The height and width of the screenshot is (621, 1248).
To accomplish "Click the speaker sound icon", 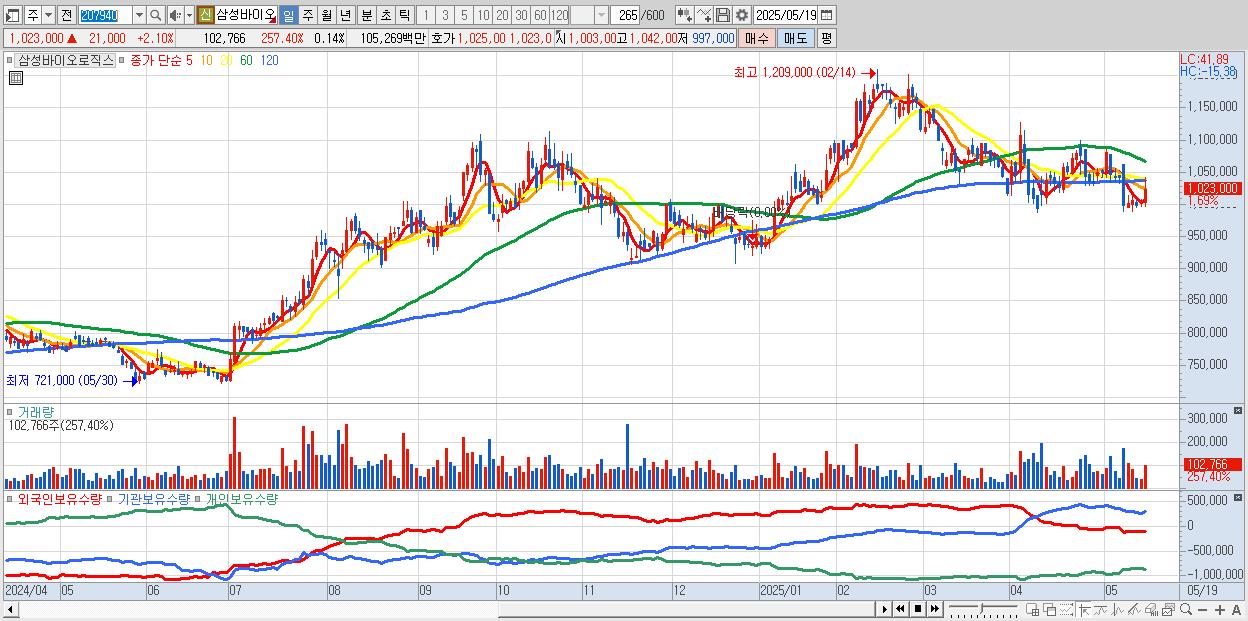I will coord(175,15).
